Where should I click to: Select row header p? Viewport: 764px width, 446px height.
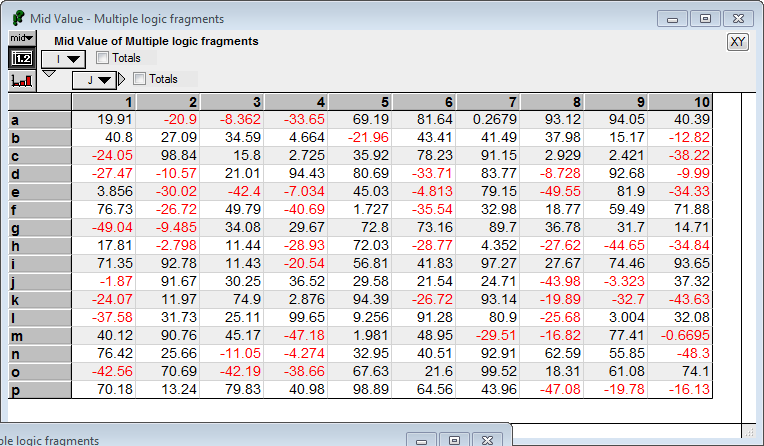tap(40, 390)
